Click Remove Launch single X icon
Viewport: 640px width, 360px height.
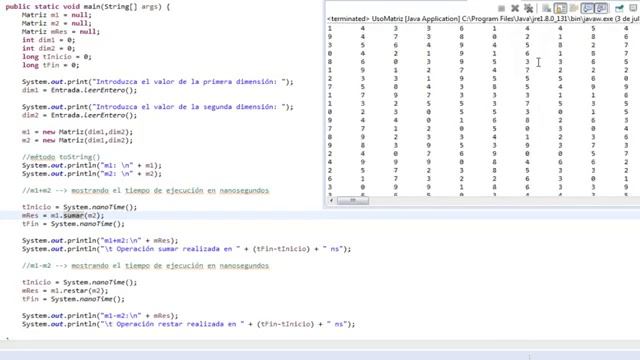tap(515, 8)
